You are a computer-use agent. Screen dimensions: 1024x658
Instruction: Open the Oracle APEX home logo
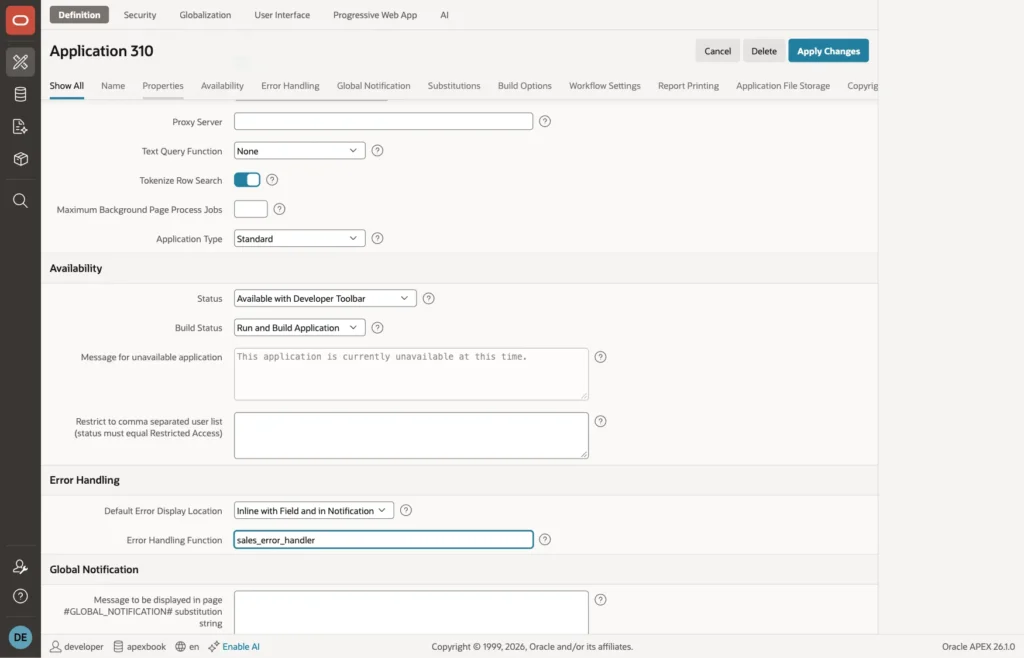(20, 20)
